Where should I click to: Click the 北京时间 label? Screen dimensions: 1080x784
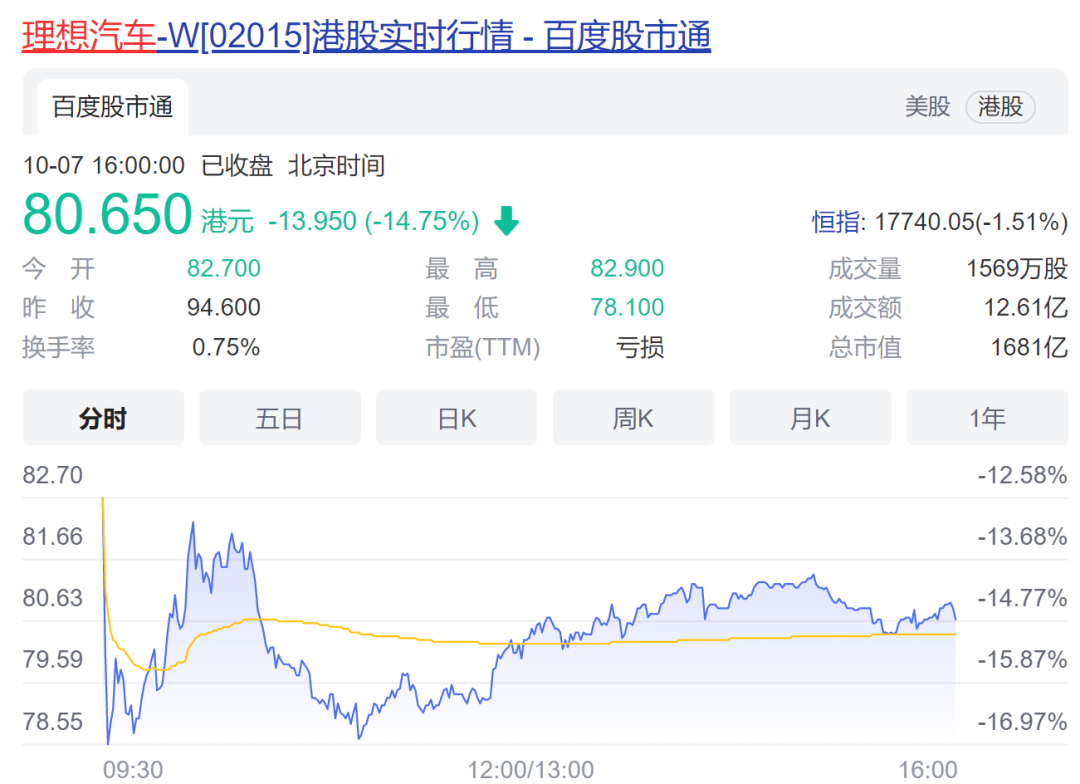336,165
